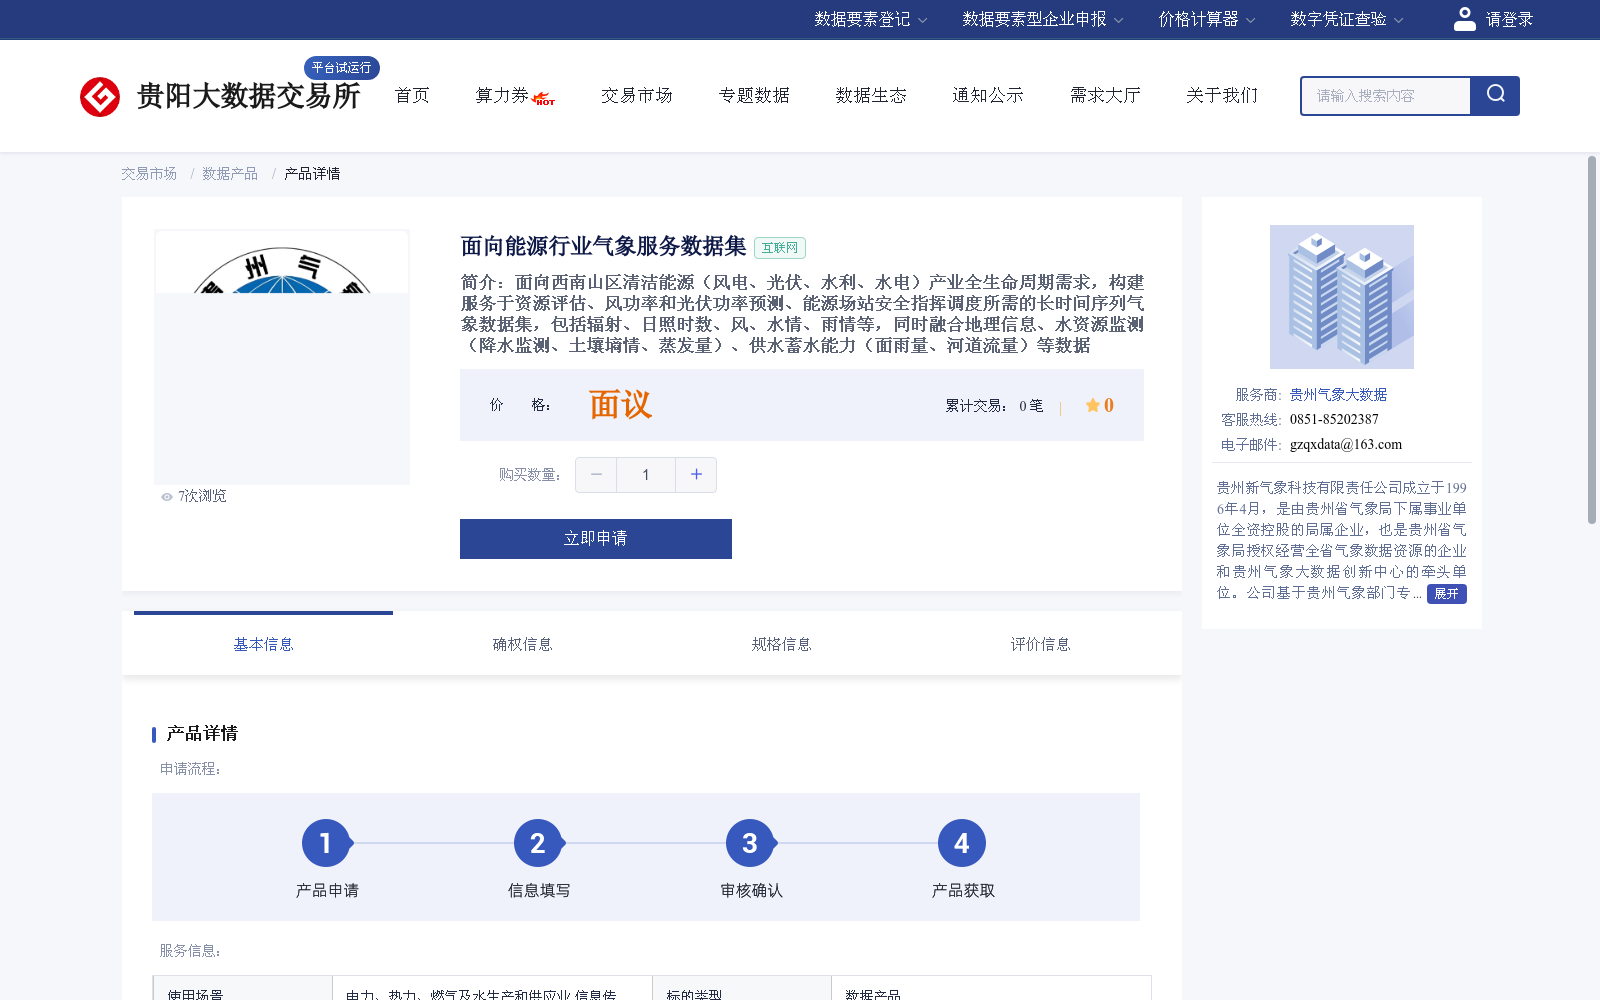Click the 立即申请 button

[596, 539]
